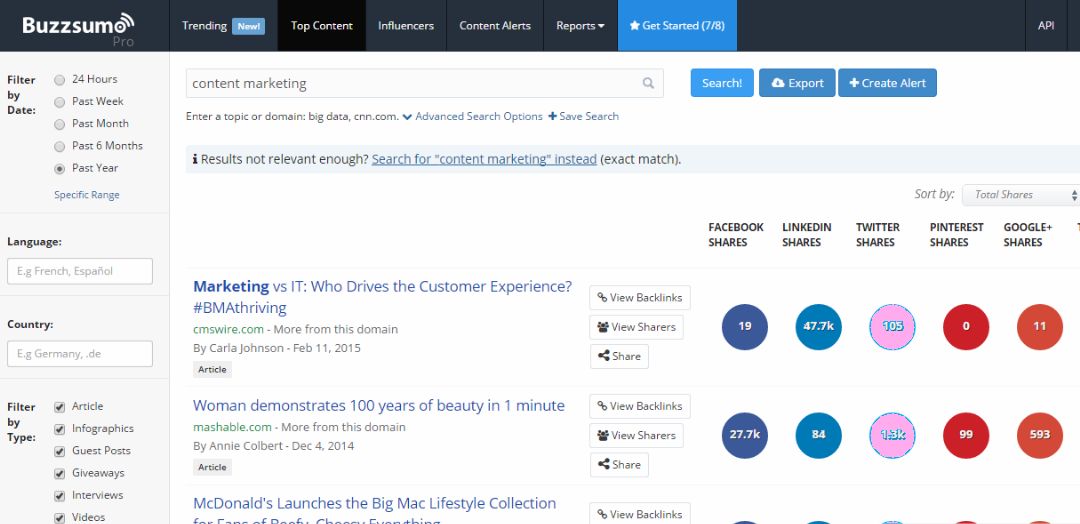Viewport: 1080px width, 524px height.
Task: Click the Export button
Action: 797,83
